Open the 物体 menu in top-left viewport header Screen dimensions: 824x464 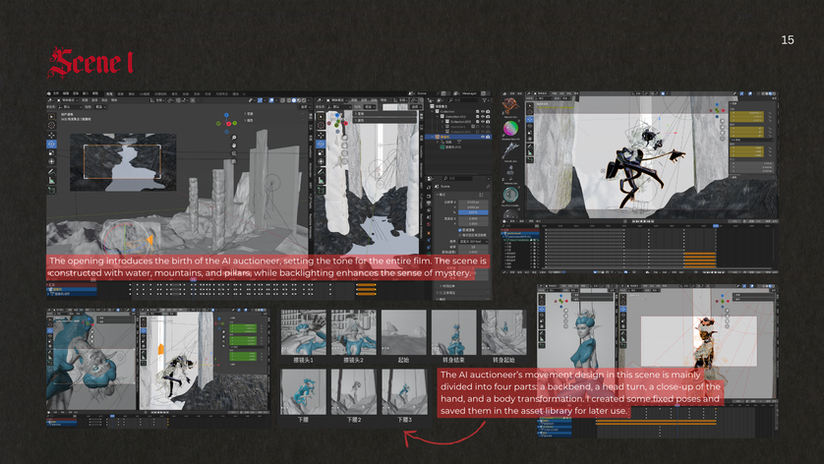pos(114,100)
